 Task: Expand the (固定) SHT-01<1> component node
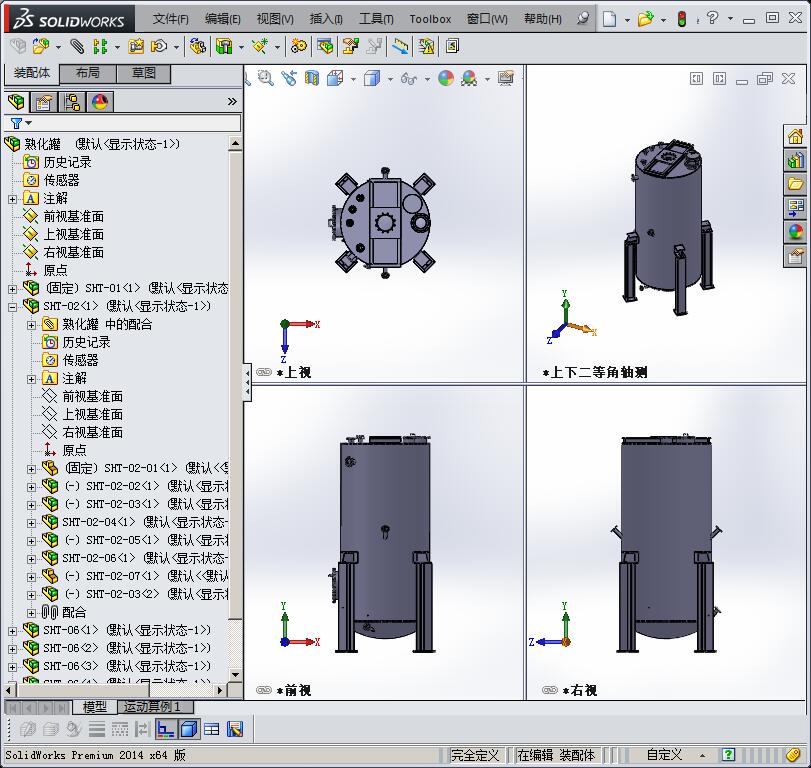(x=12, y=289)
